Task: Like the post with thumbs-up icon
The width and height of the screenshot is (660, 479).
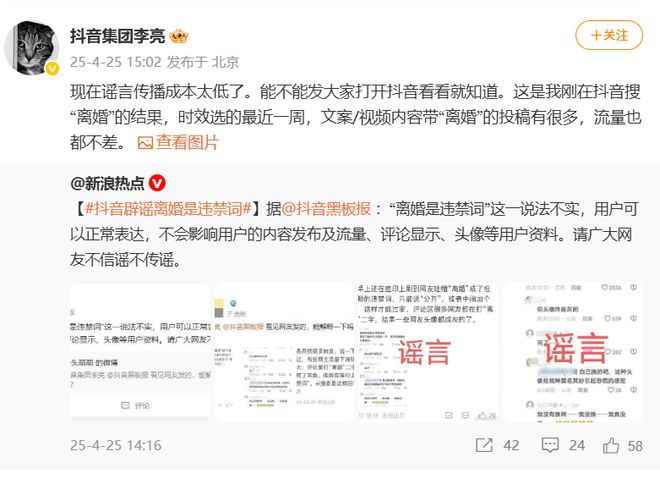Action: (611, 445)
